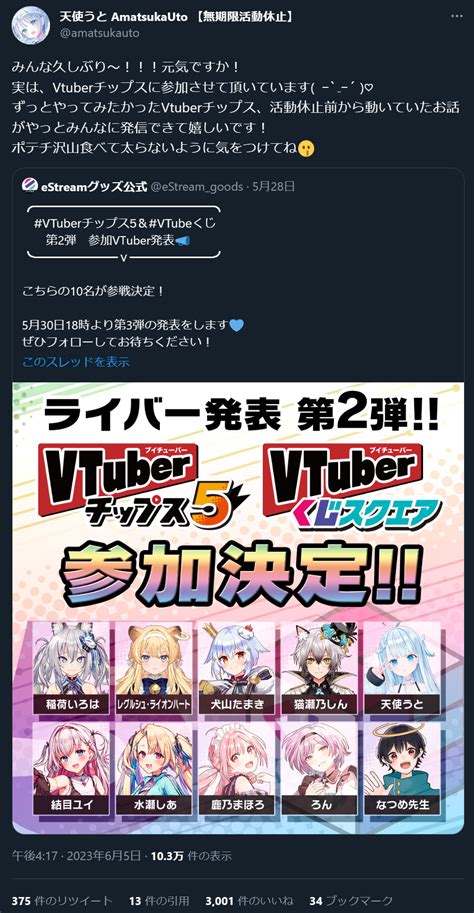Open 天使うと profile avatar
Screen dimensions: 474x913
[30, 24]
